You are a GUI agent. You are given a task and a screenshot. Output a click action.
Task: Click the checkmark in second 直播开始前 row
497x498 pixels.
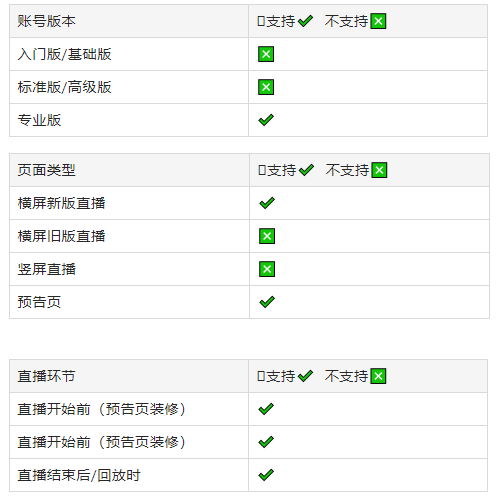[x=266, y=442]
